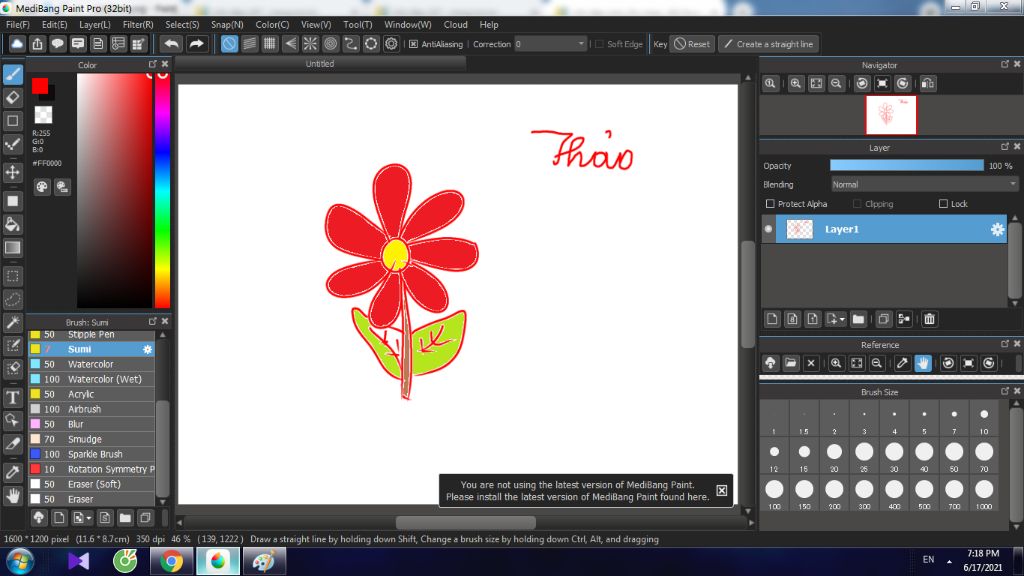Click the cloud save icon in toolbar
The height and width of the screenshot is (576, 1024).
[x=17, y=44]
